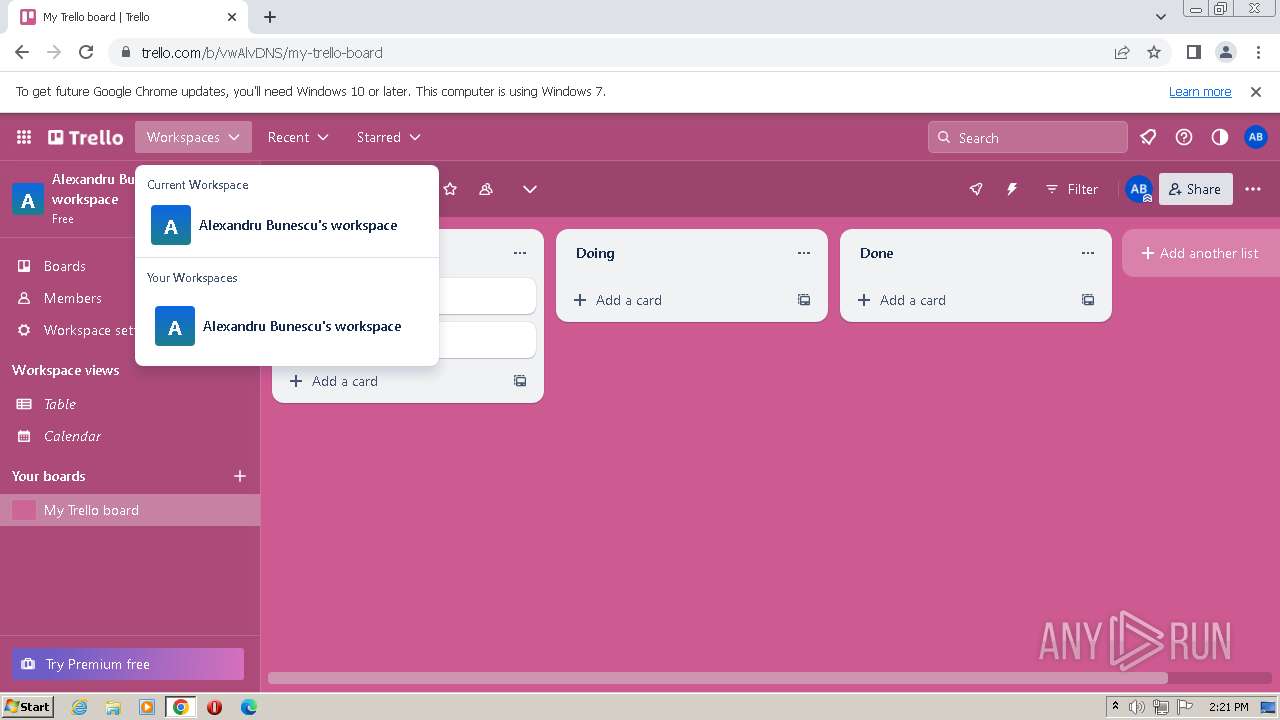Viewport: 1280px width, 720px height.
Task: Open the board Filter button
Action: (1072, 189)
